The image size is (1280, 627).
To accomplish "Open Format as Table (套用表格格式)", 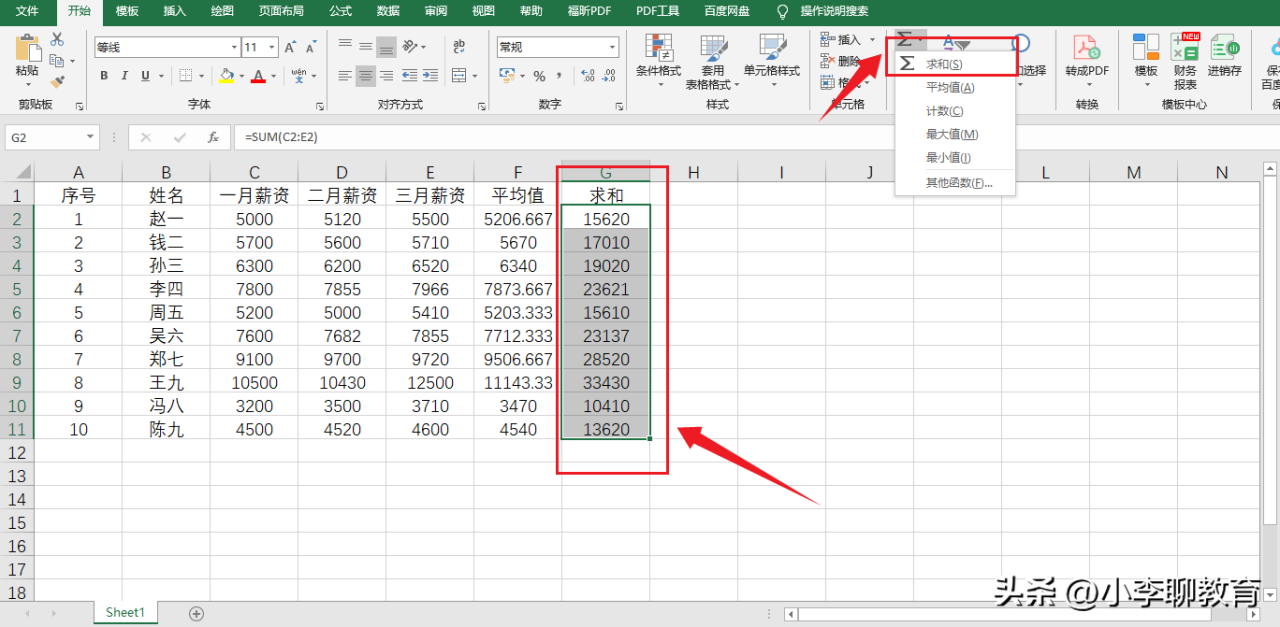I will [713, 62].
